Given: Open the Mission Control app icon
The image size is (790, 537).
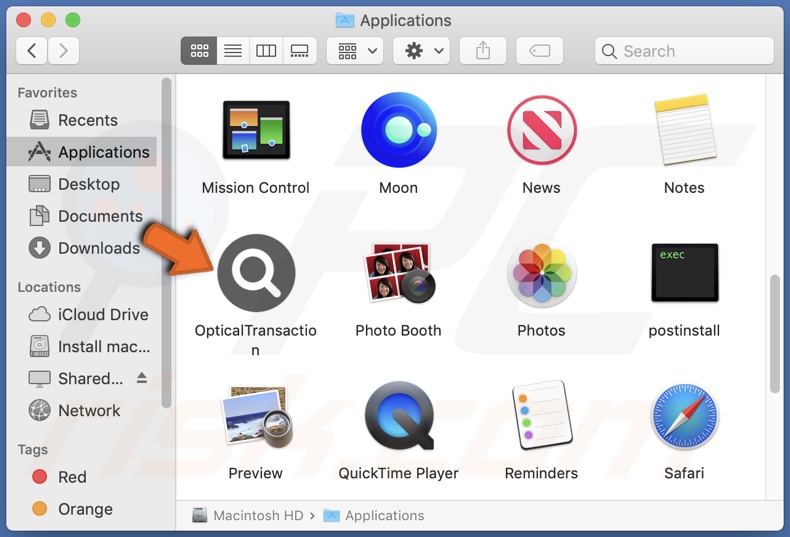Looking at the screenshot, I should [256, 130].
